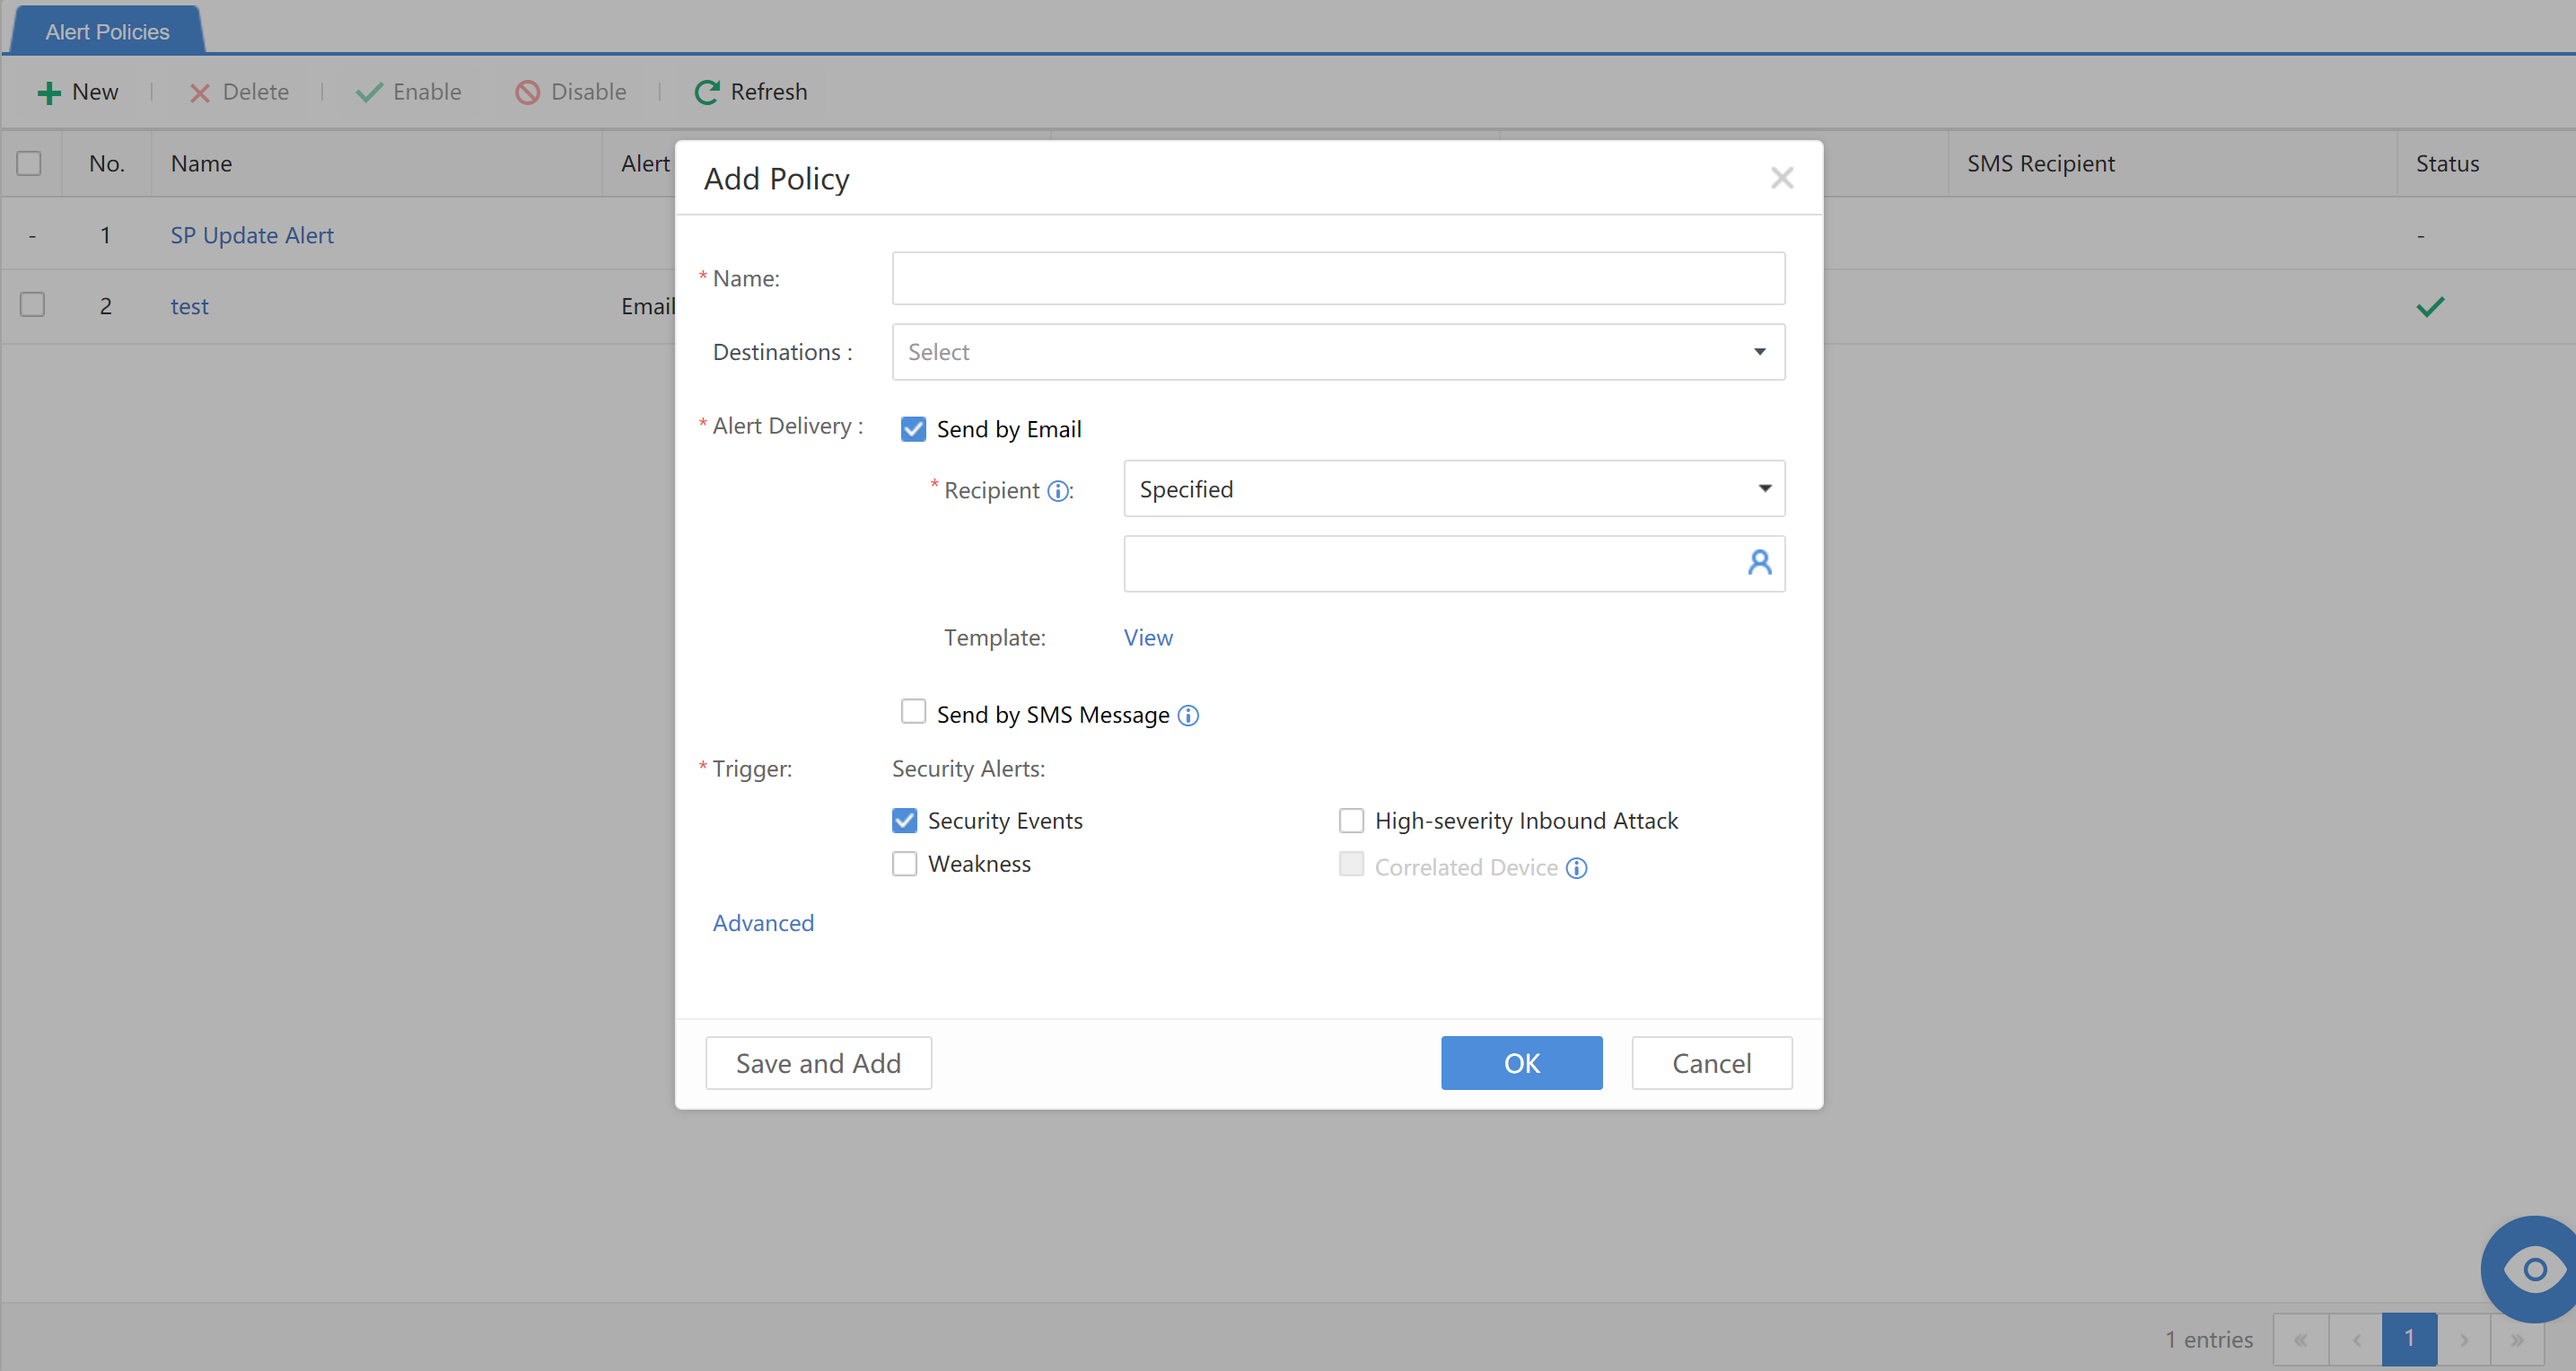Open the Destinations dropdown
The image size is (2576, 1371).
(1337, 352)
